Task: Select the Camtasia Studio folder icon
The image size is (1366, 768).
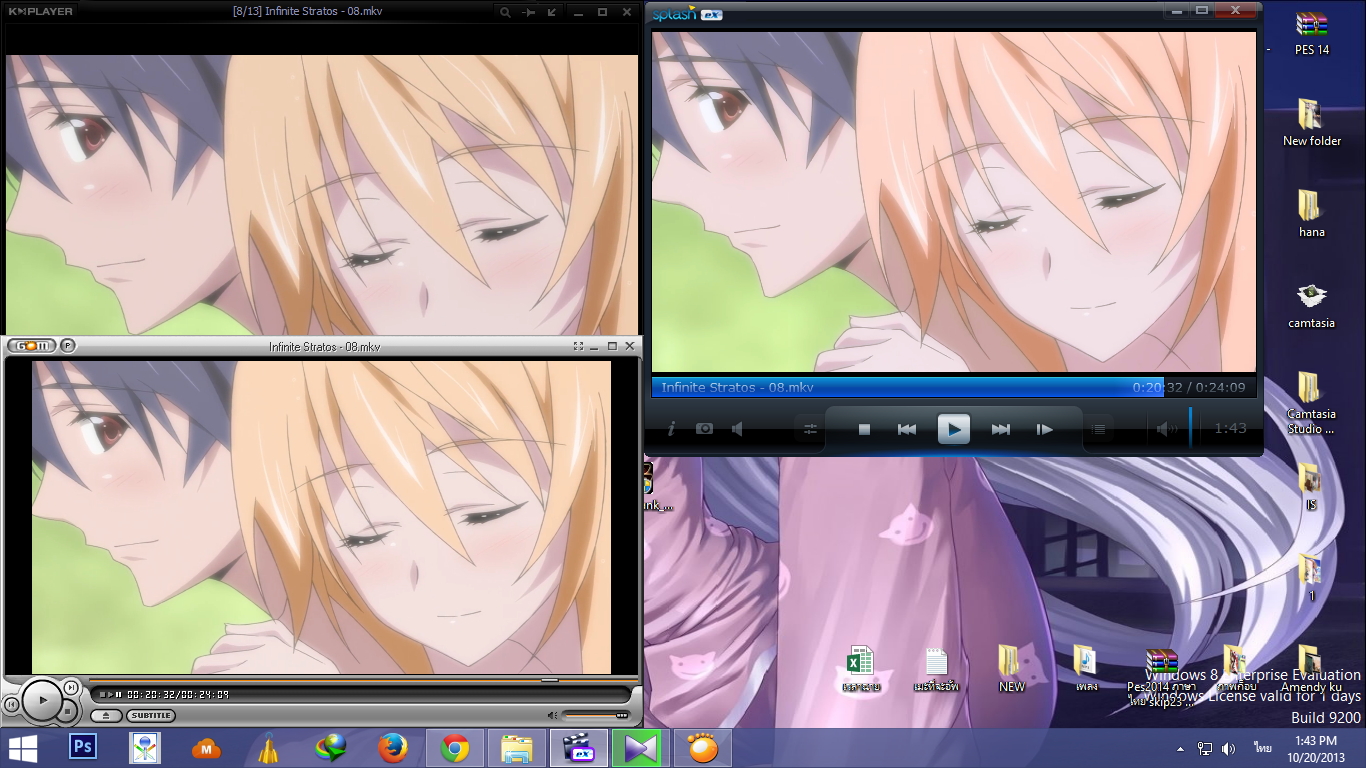Action: (x=1311, y=403)
